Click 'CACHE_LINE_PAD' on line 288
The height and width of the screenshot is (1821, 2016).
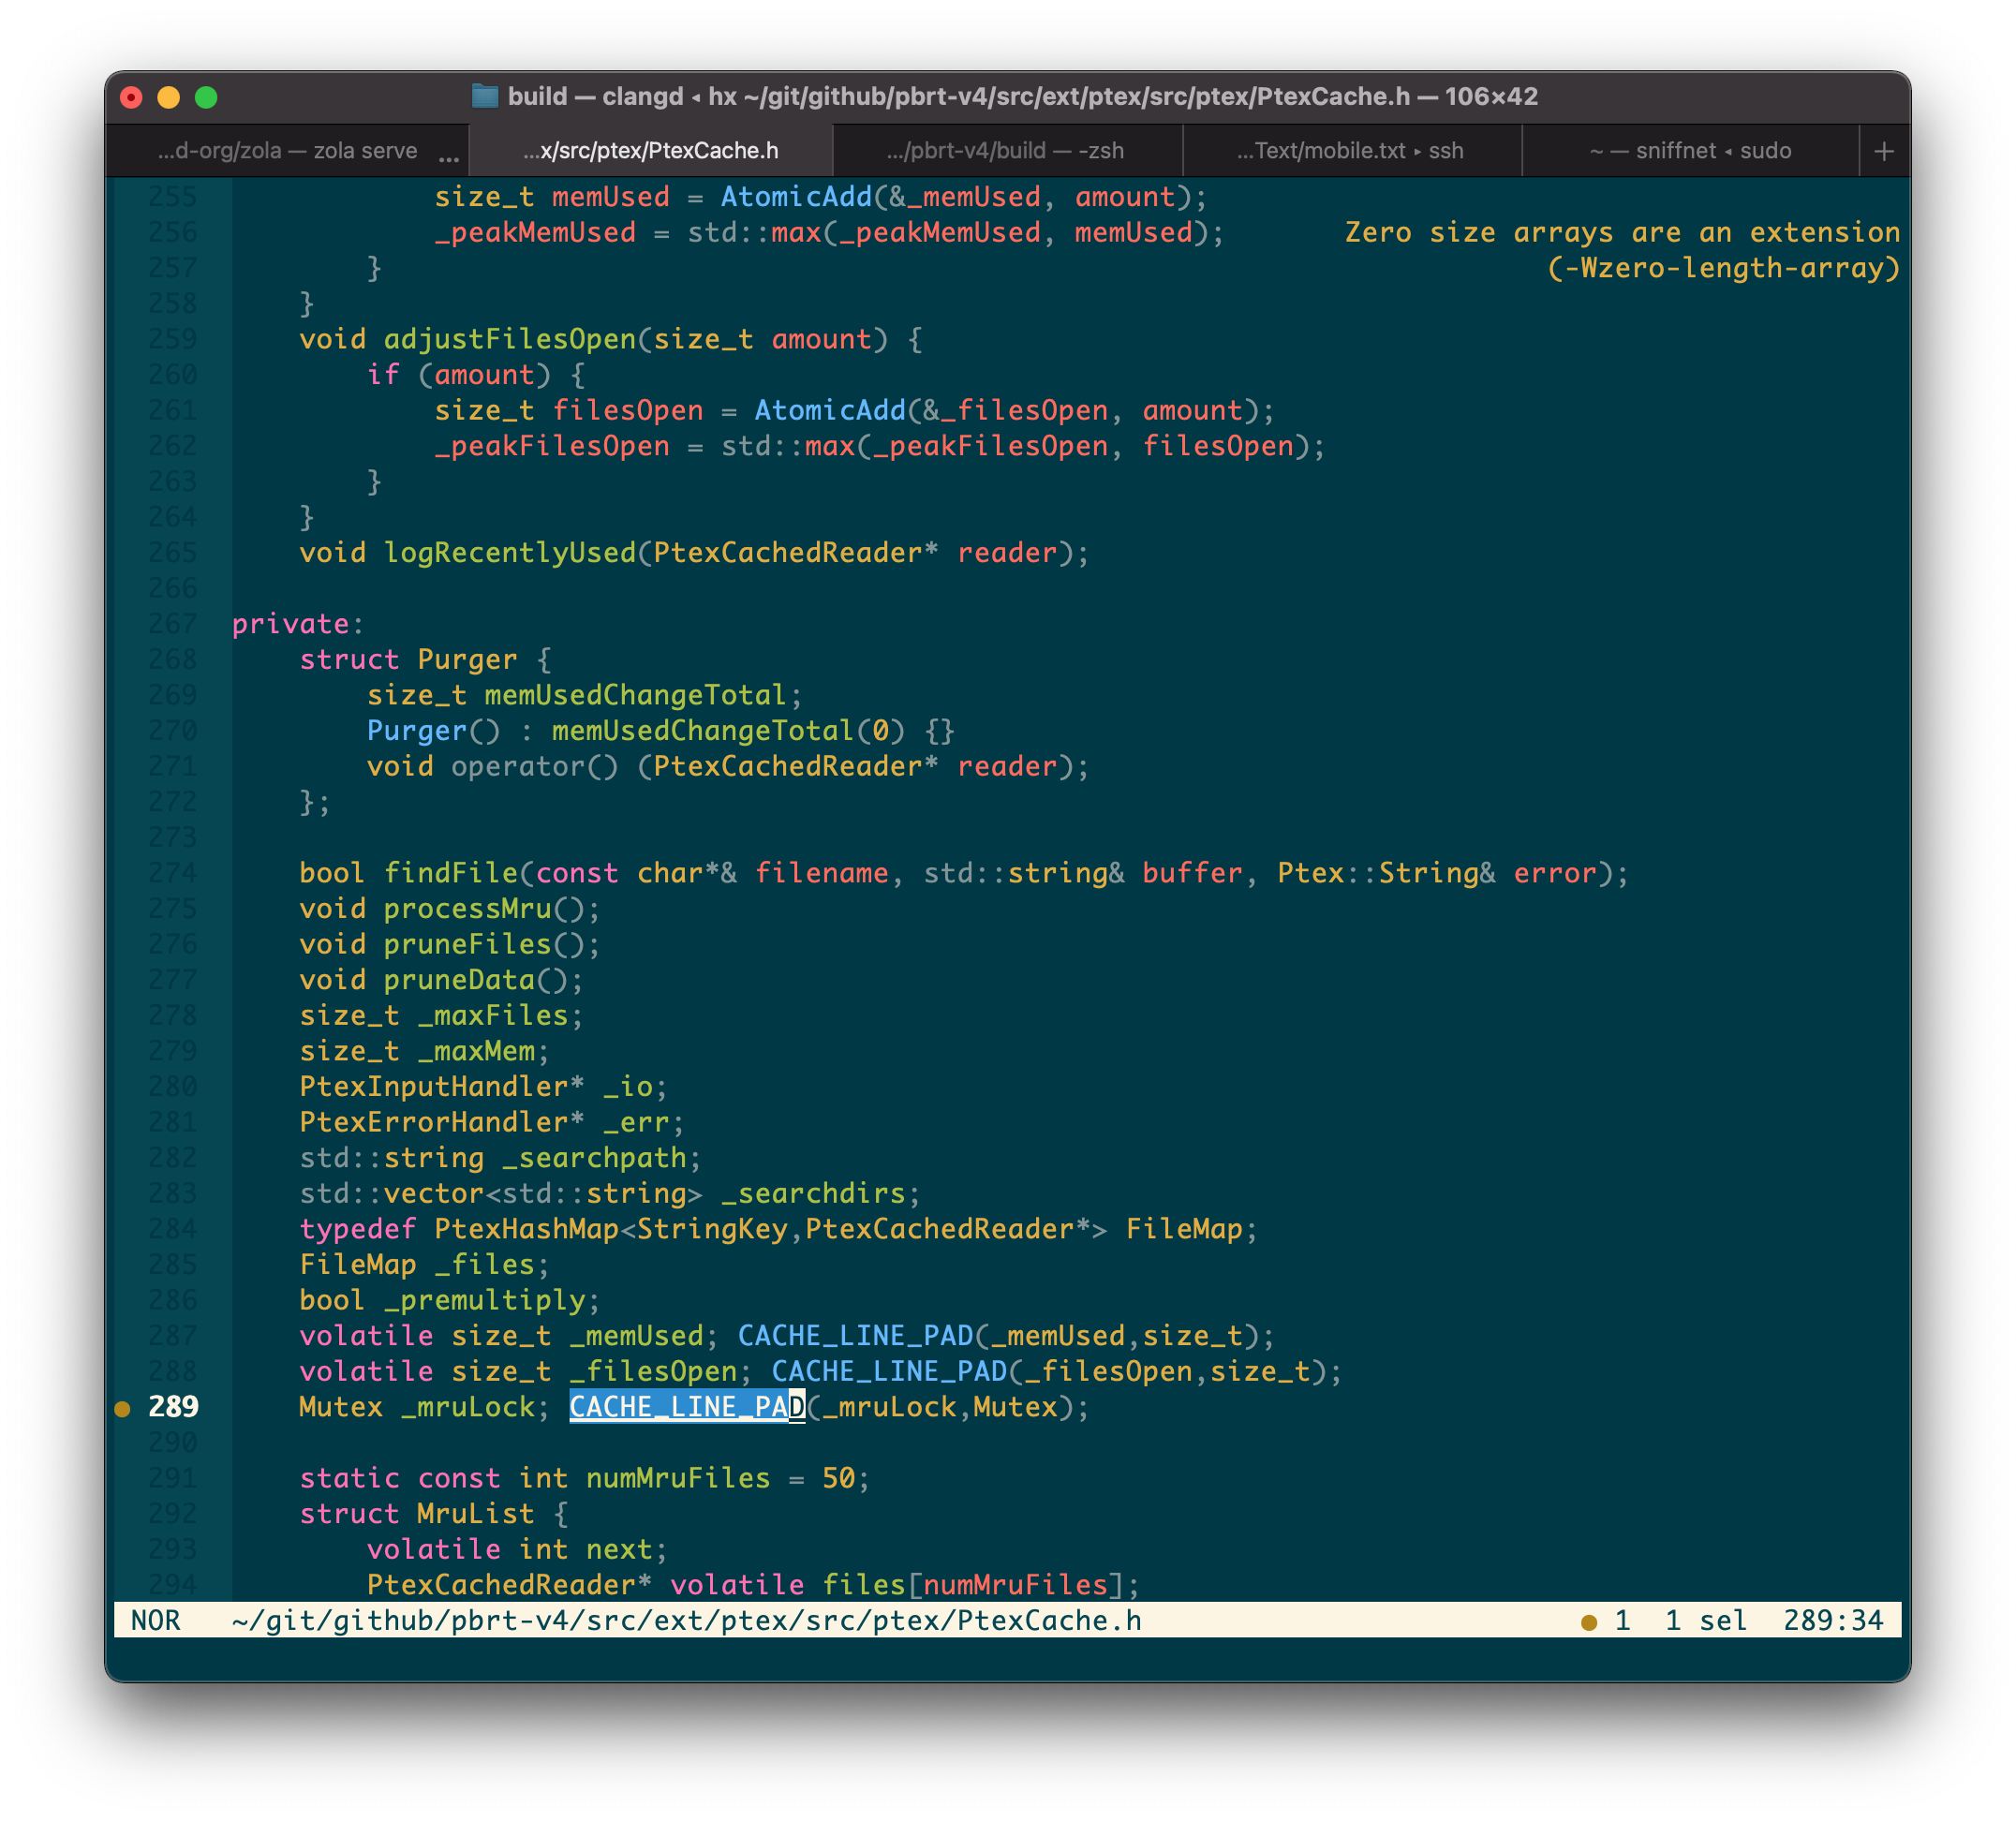pos(889,1371)
